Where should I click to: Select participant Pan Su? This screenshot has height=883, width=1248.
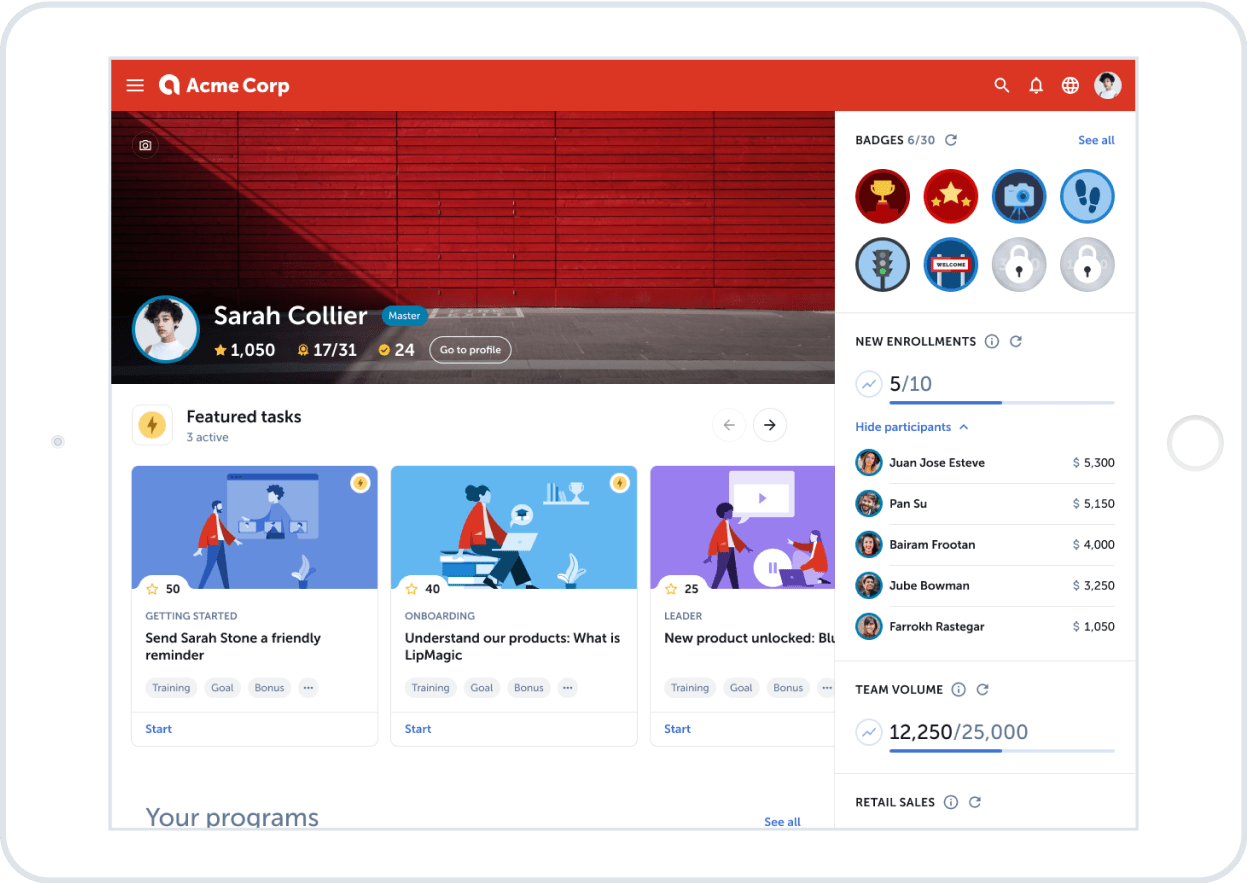coord(985,504)
